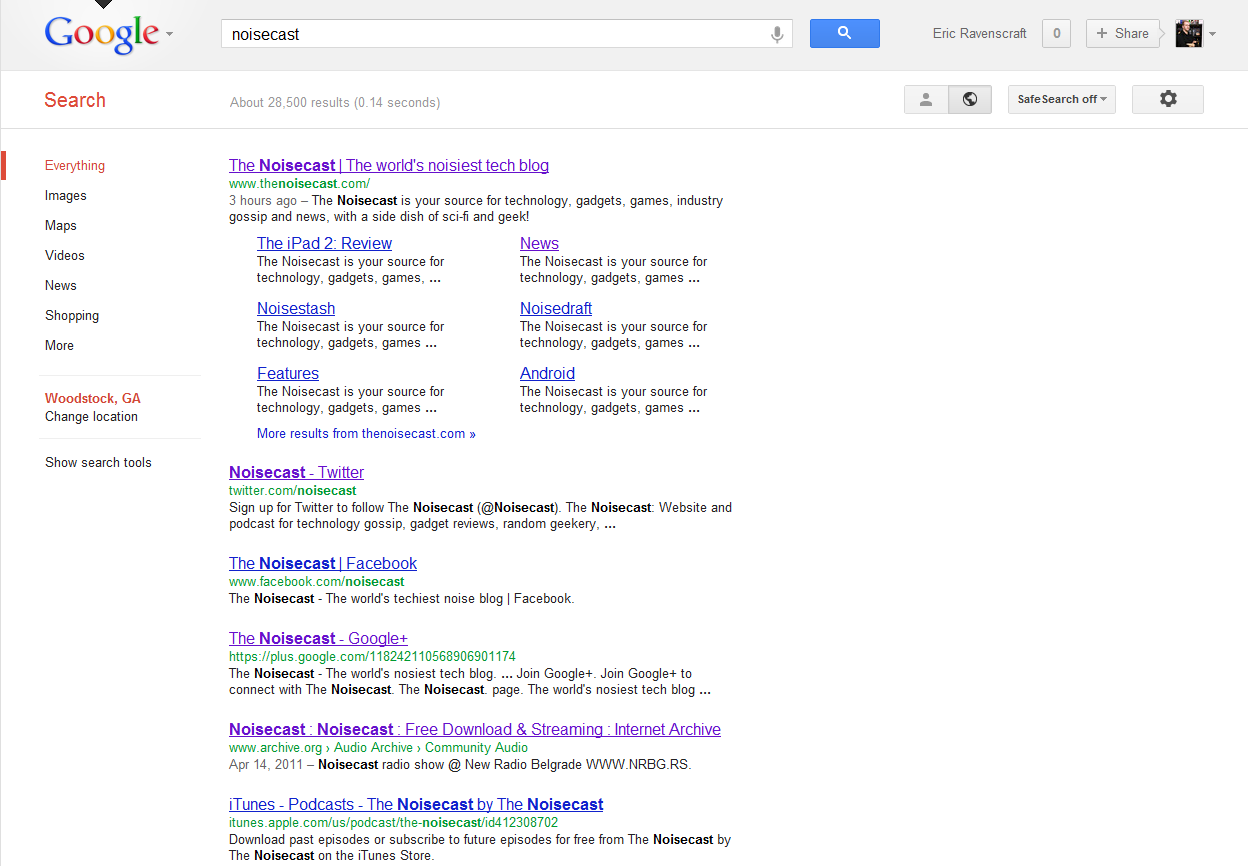1248x866 pixels.
Task: Hide personal results with globe icon
Action: pyautogui.click(x=969, y=99)
